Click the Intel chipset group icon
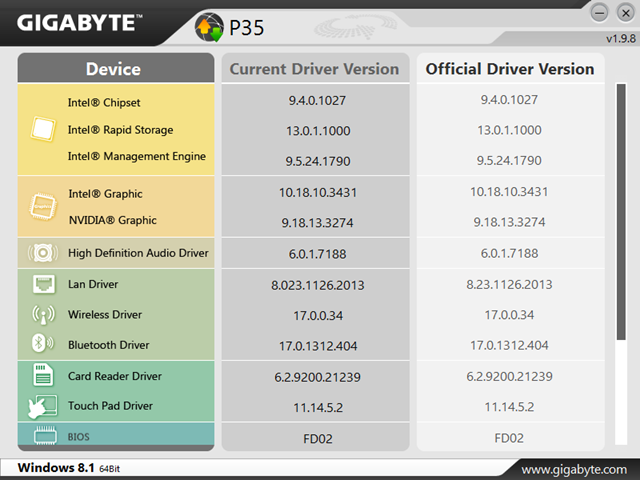Image resolution: width=640 pixels, height=480 pixels. 43,129
